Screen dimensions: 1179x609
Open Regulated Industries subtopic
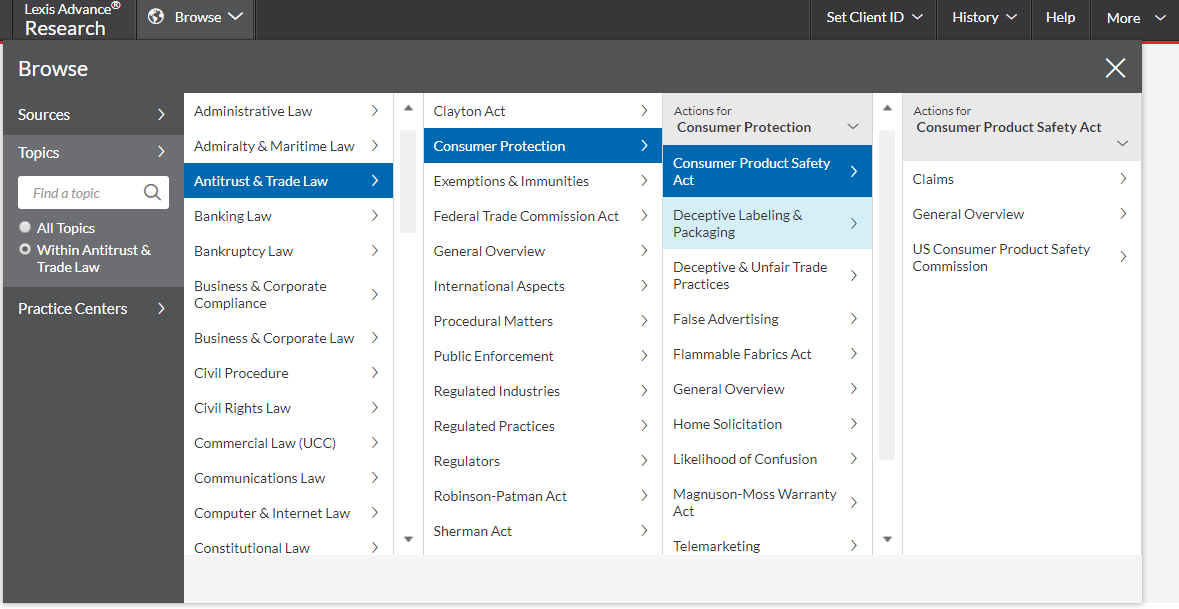tap(542, 391)
